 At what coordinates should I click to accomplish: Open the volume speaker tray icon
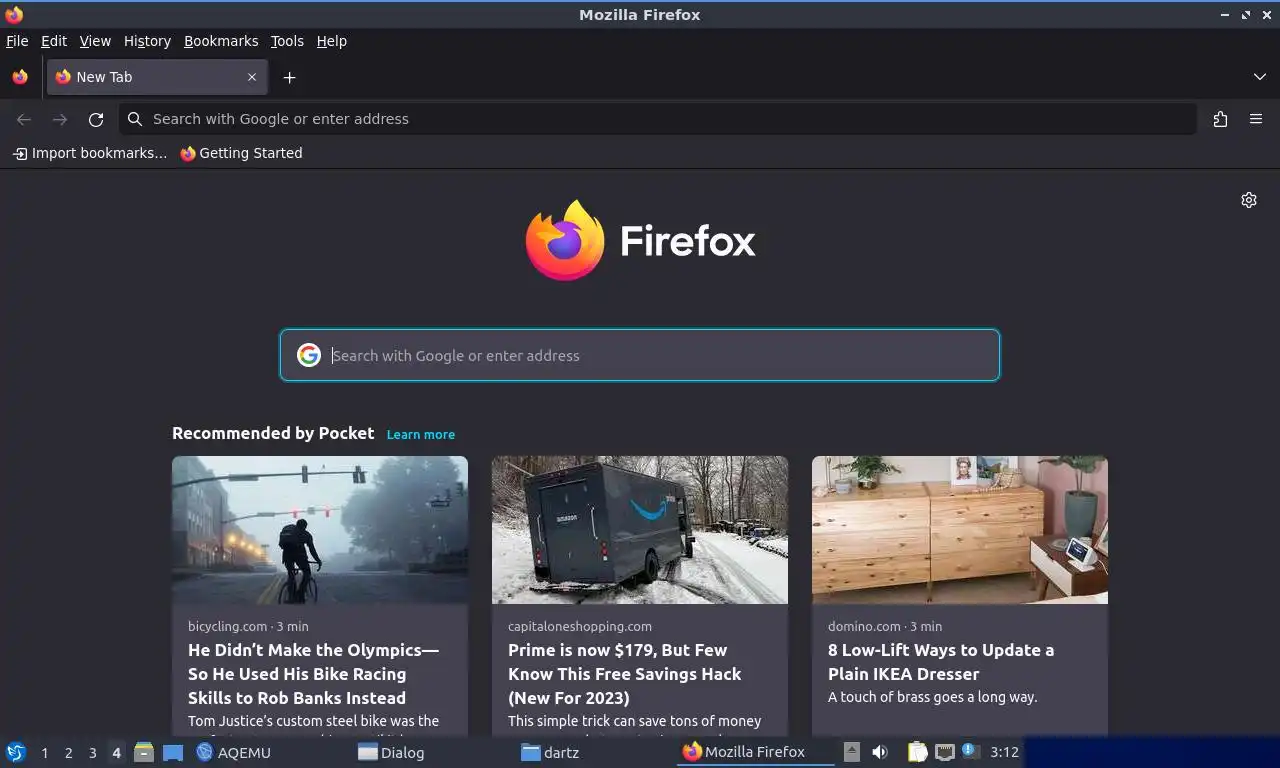(880, 752)
